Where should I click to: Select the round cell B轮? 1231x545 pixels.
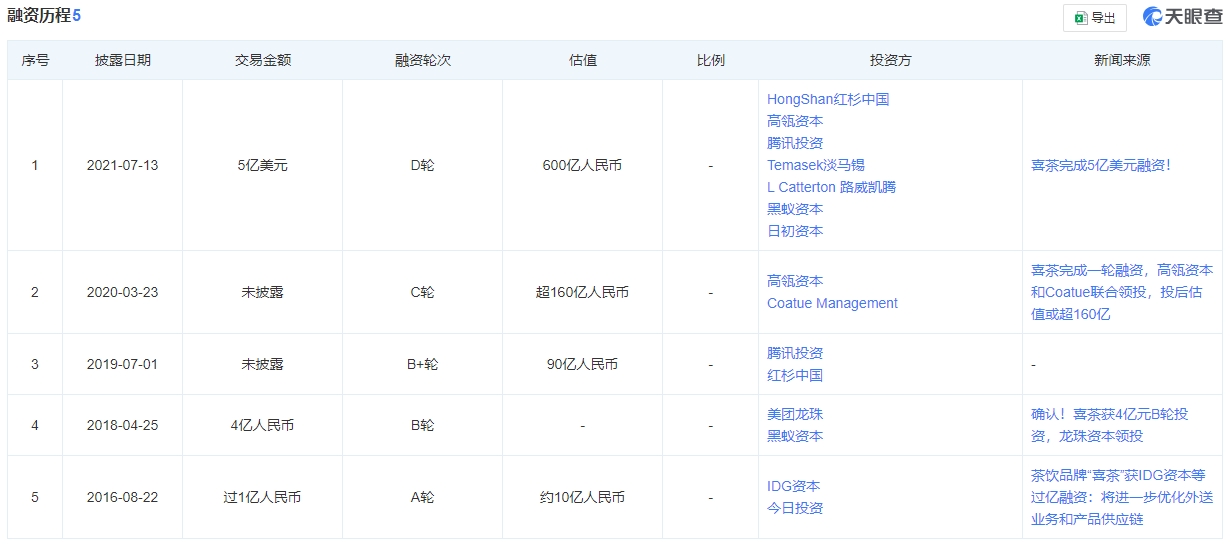(423, 425)
